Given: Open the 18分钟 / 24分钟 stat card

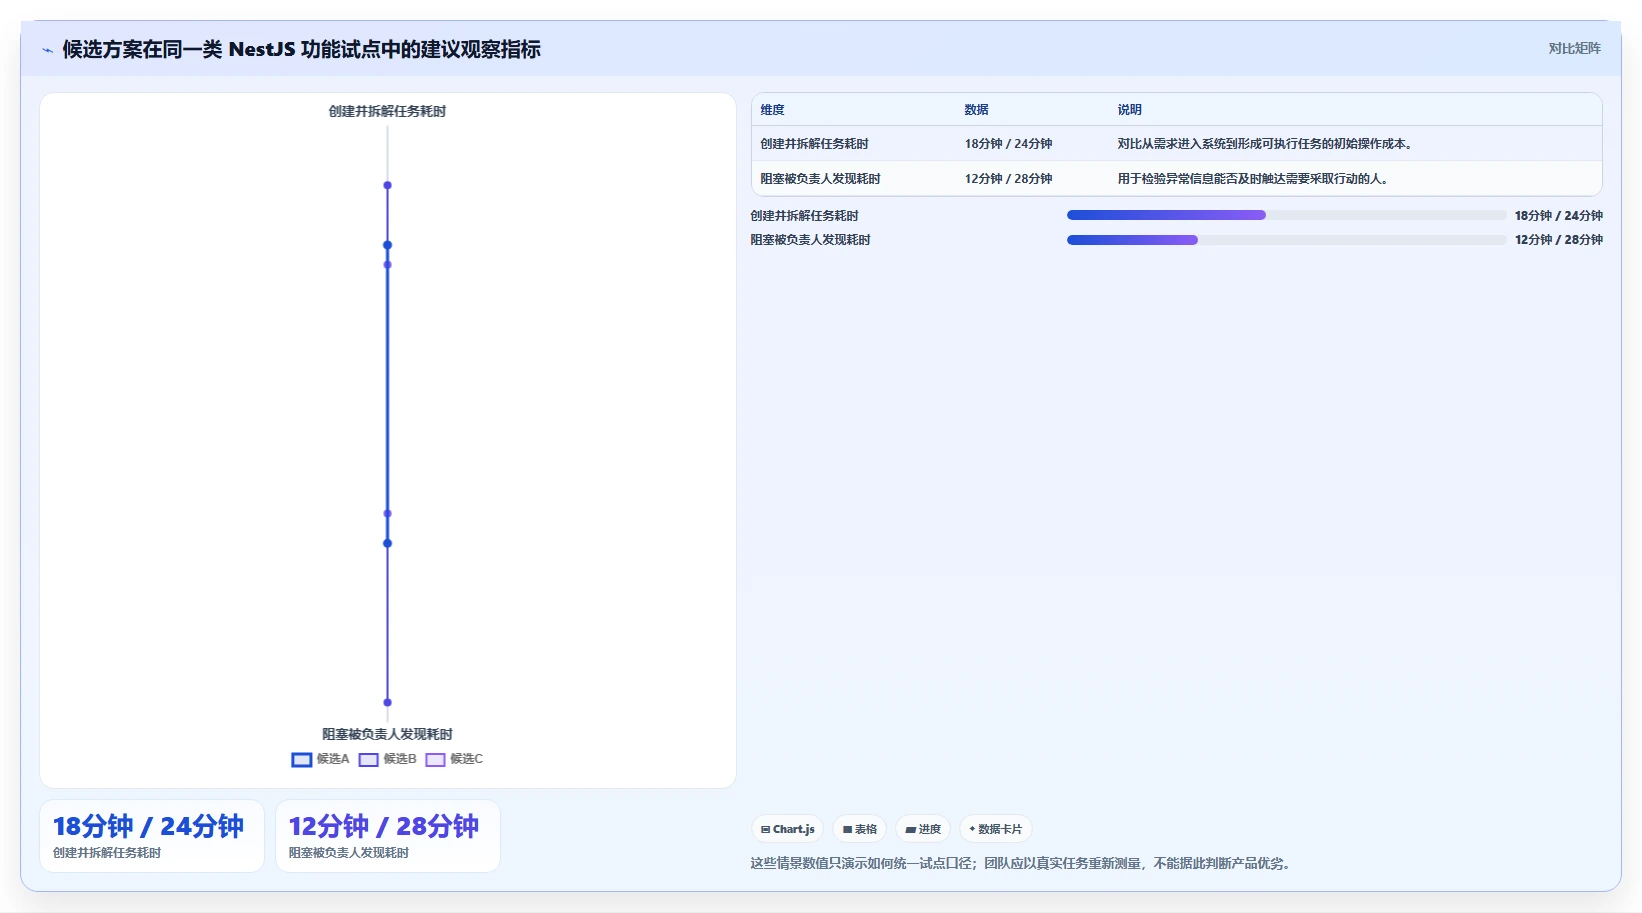Looking at the screenshot, I should pos(152,836).
